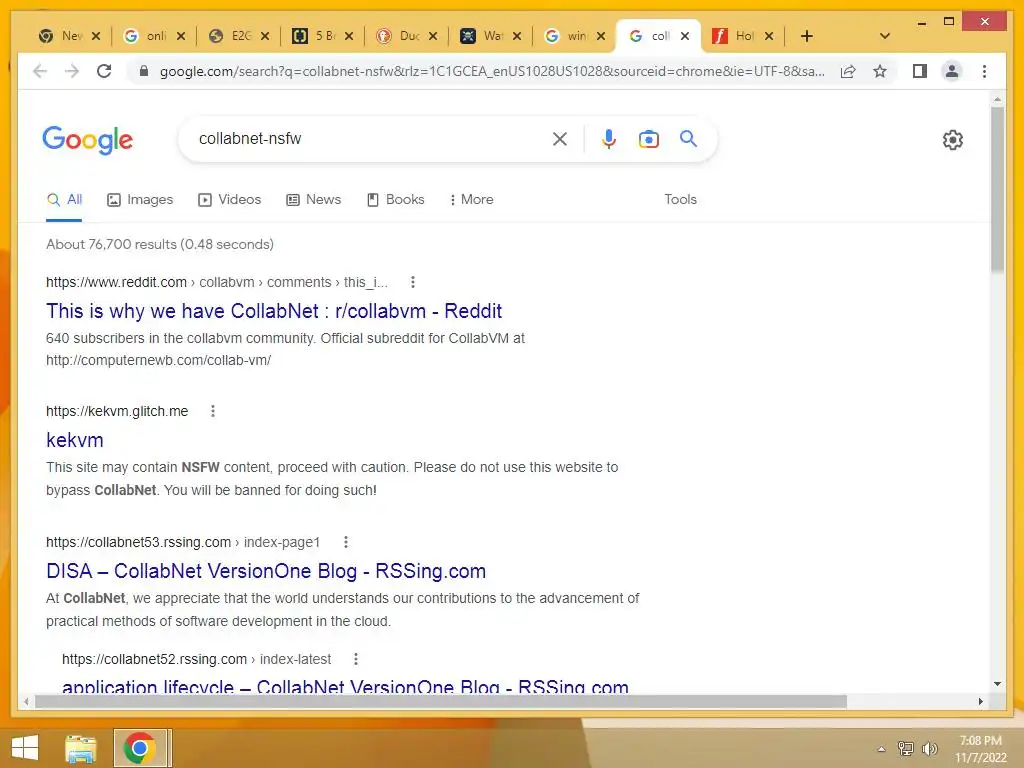Expand the tab search dropdown
The width and height of the screenshot is (1024, 768).
click(885, 36)
